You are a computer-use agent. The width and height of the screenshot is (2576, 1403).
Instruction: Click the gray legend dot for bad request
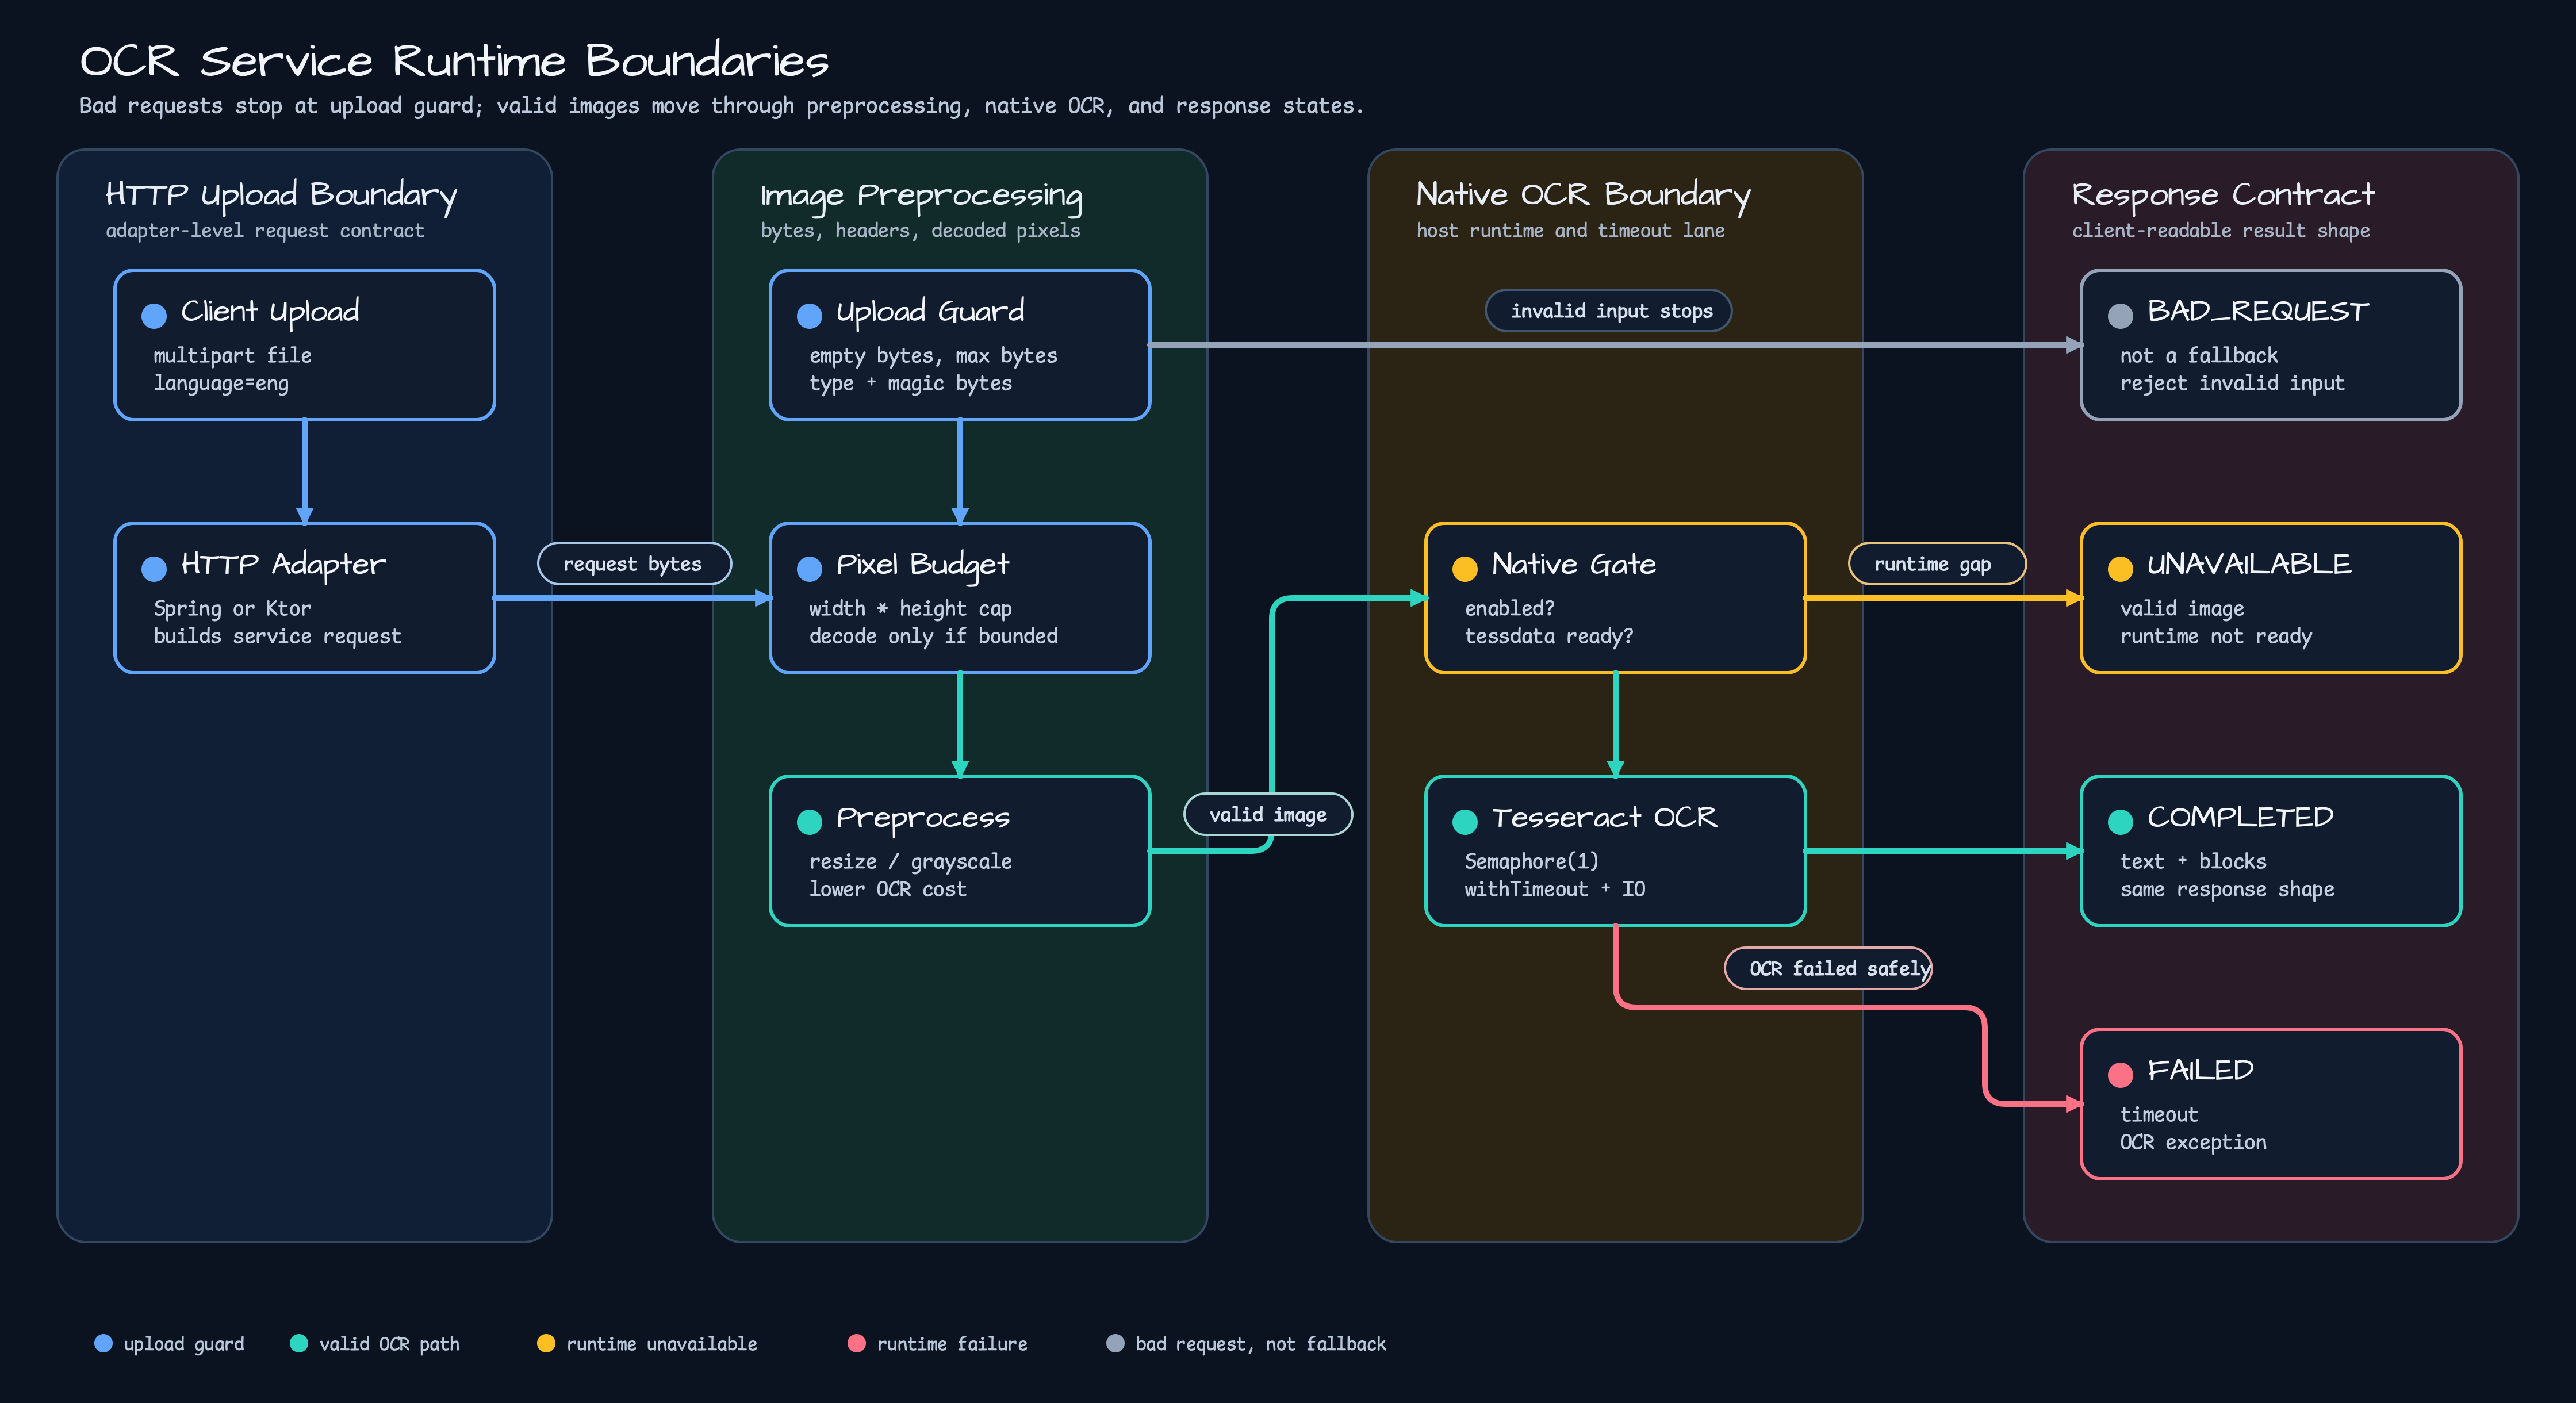(x=1115, y=1343)
